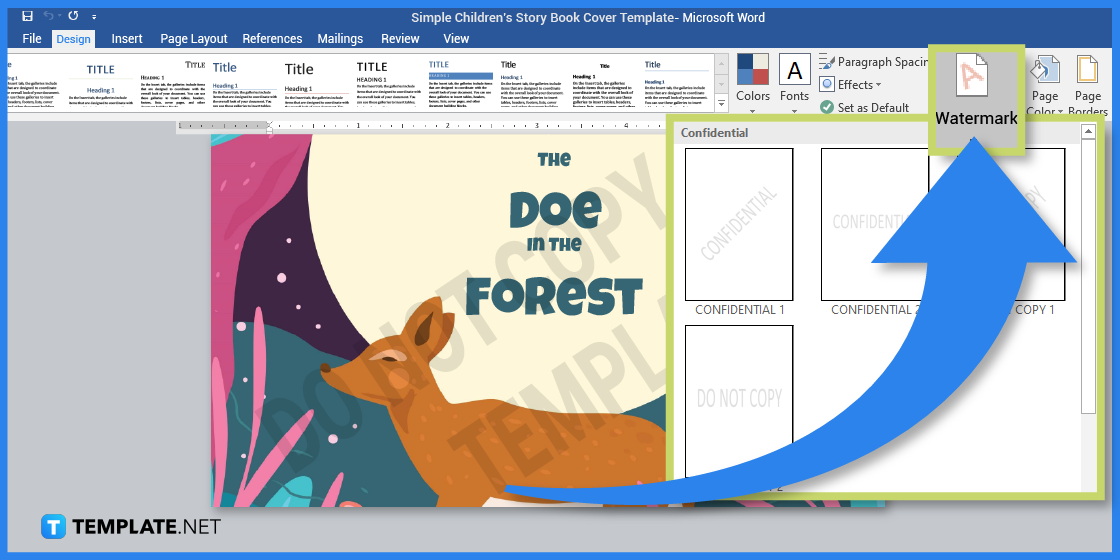Viewport: 1120px width, 560px height.
Task: Choose the style set with blue-highlighted Heading 1
Action: tap(460, 82)
